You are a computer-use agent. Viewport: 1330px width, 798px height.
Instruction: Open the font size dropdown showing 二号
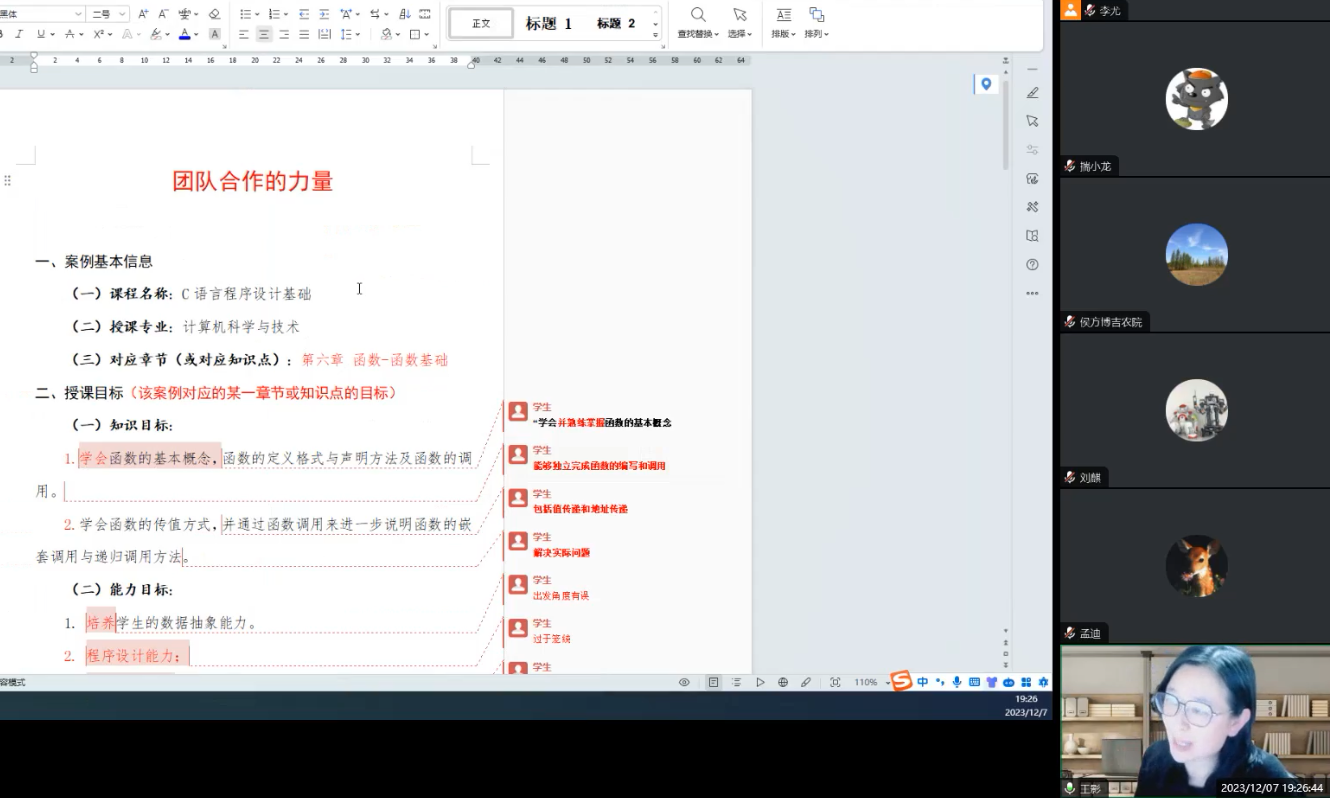pos(109,14)
